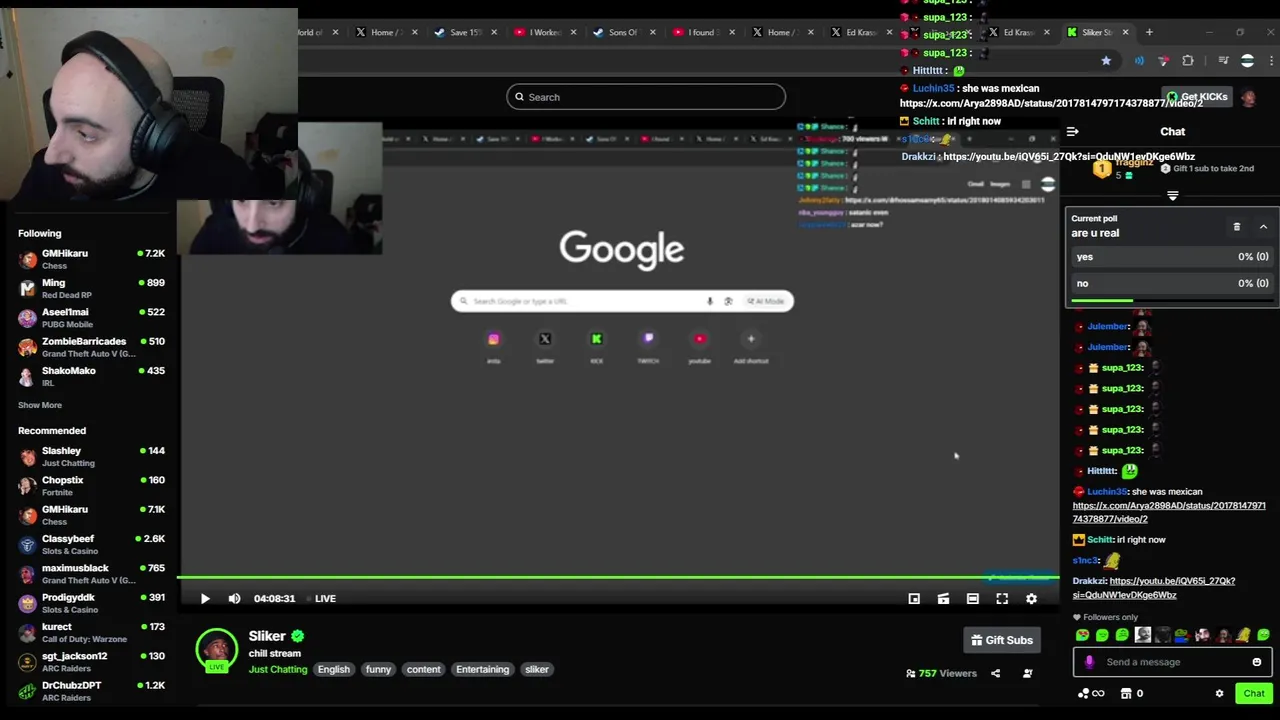Open the Luchin35 x.com link in chat
1280x720 pixels.
(x=1169, y=512)
